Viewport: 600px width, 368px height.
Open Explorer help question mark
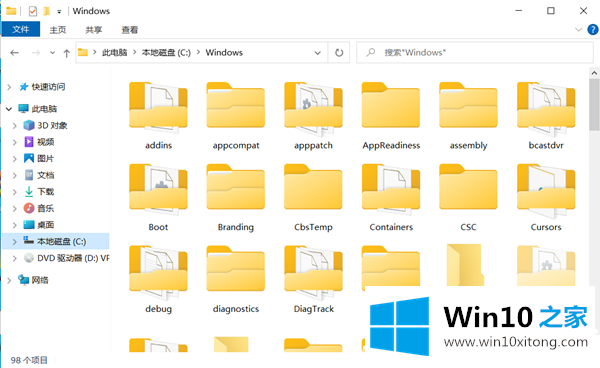(593, 29)
